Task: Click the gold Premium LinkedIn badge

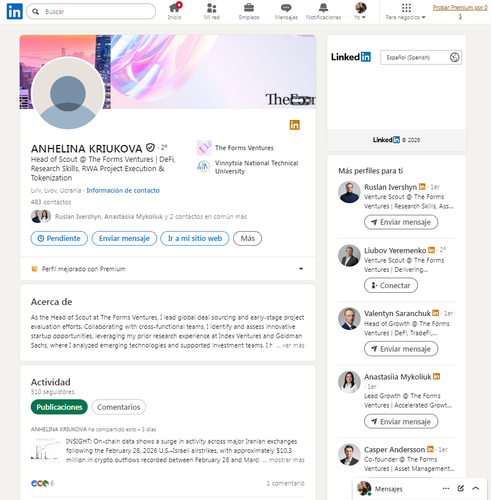Action: [x=294, y=125]
